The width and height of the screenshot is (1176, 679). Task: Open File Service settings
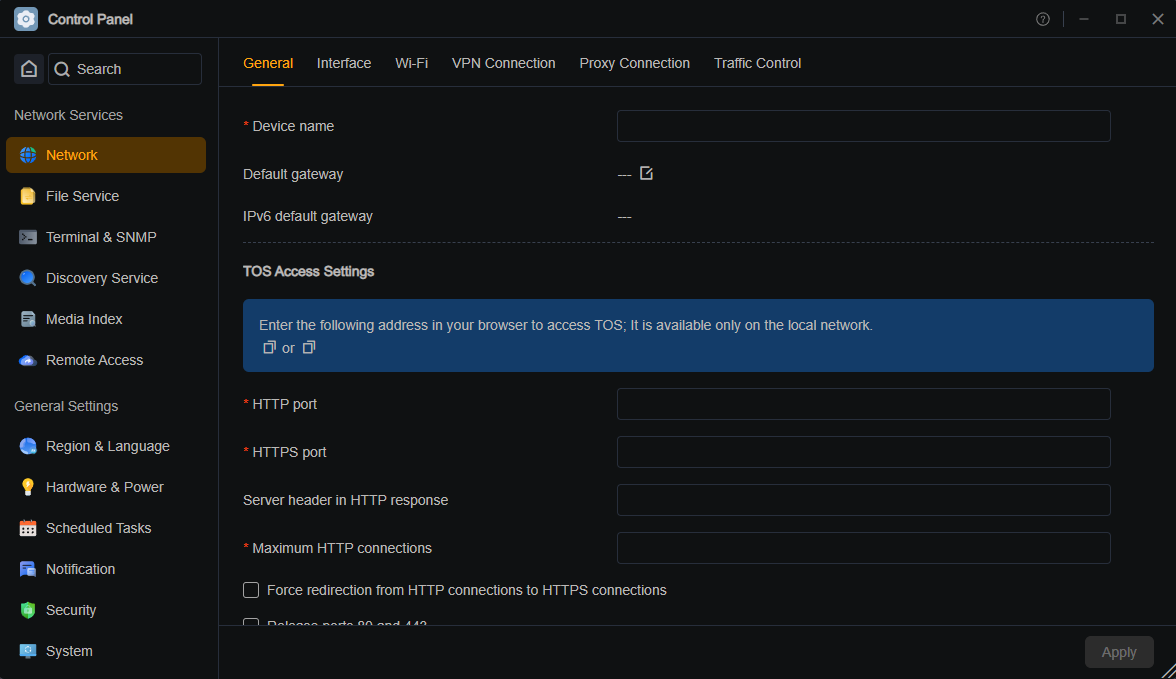pyautogui.click(x=106, y=196)
